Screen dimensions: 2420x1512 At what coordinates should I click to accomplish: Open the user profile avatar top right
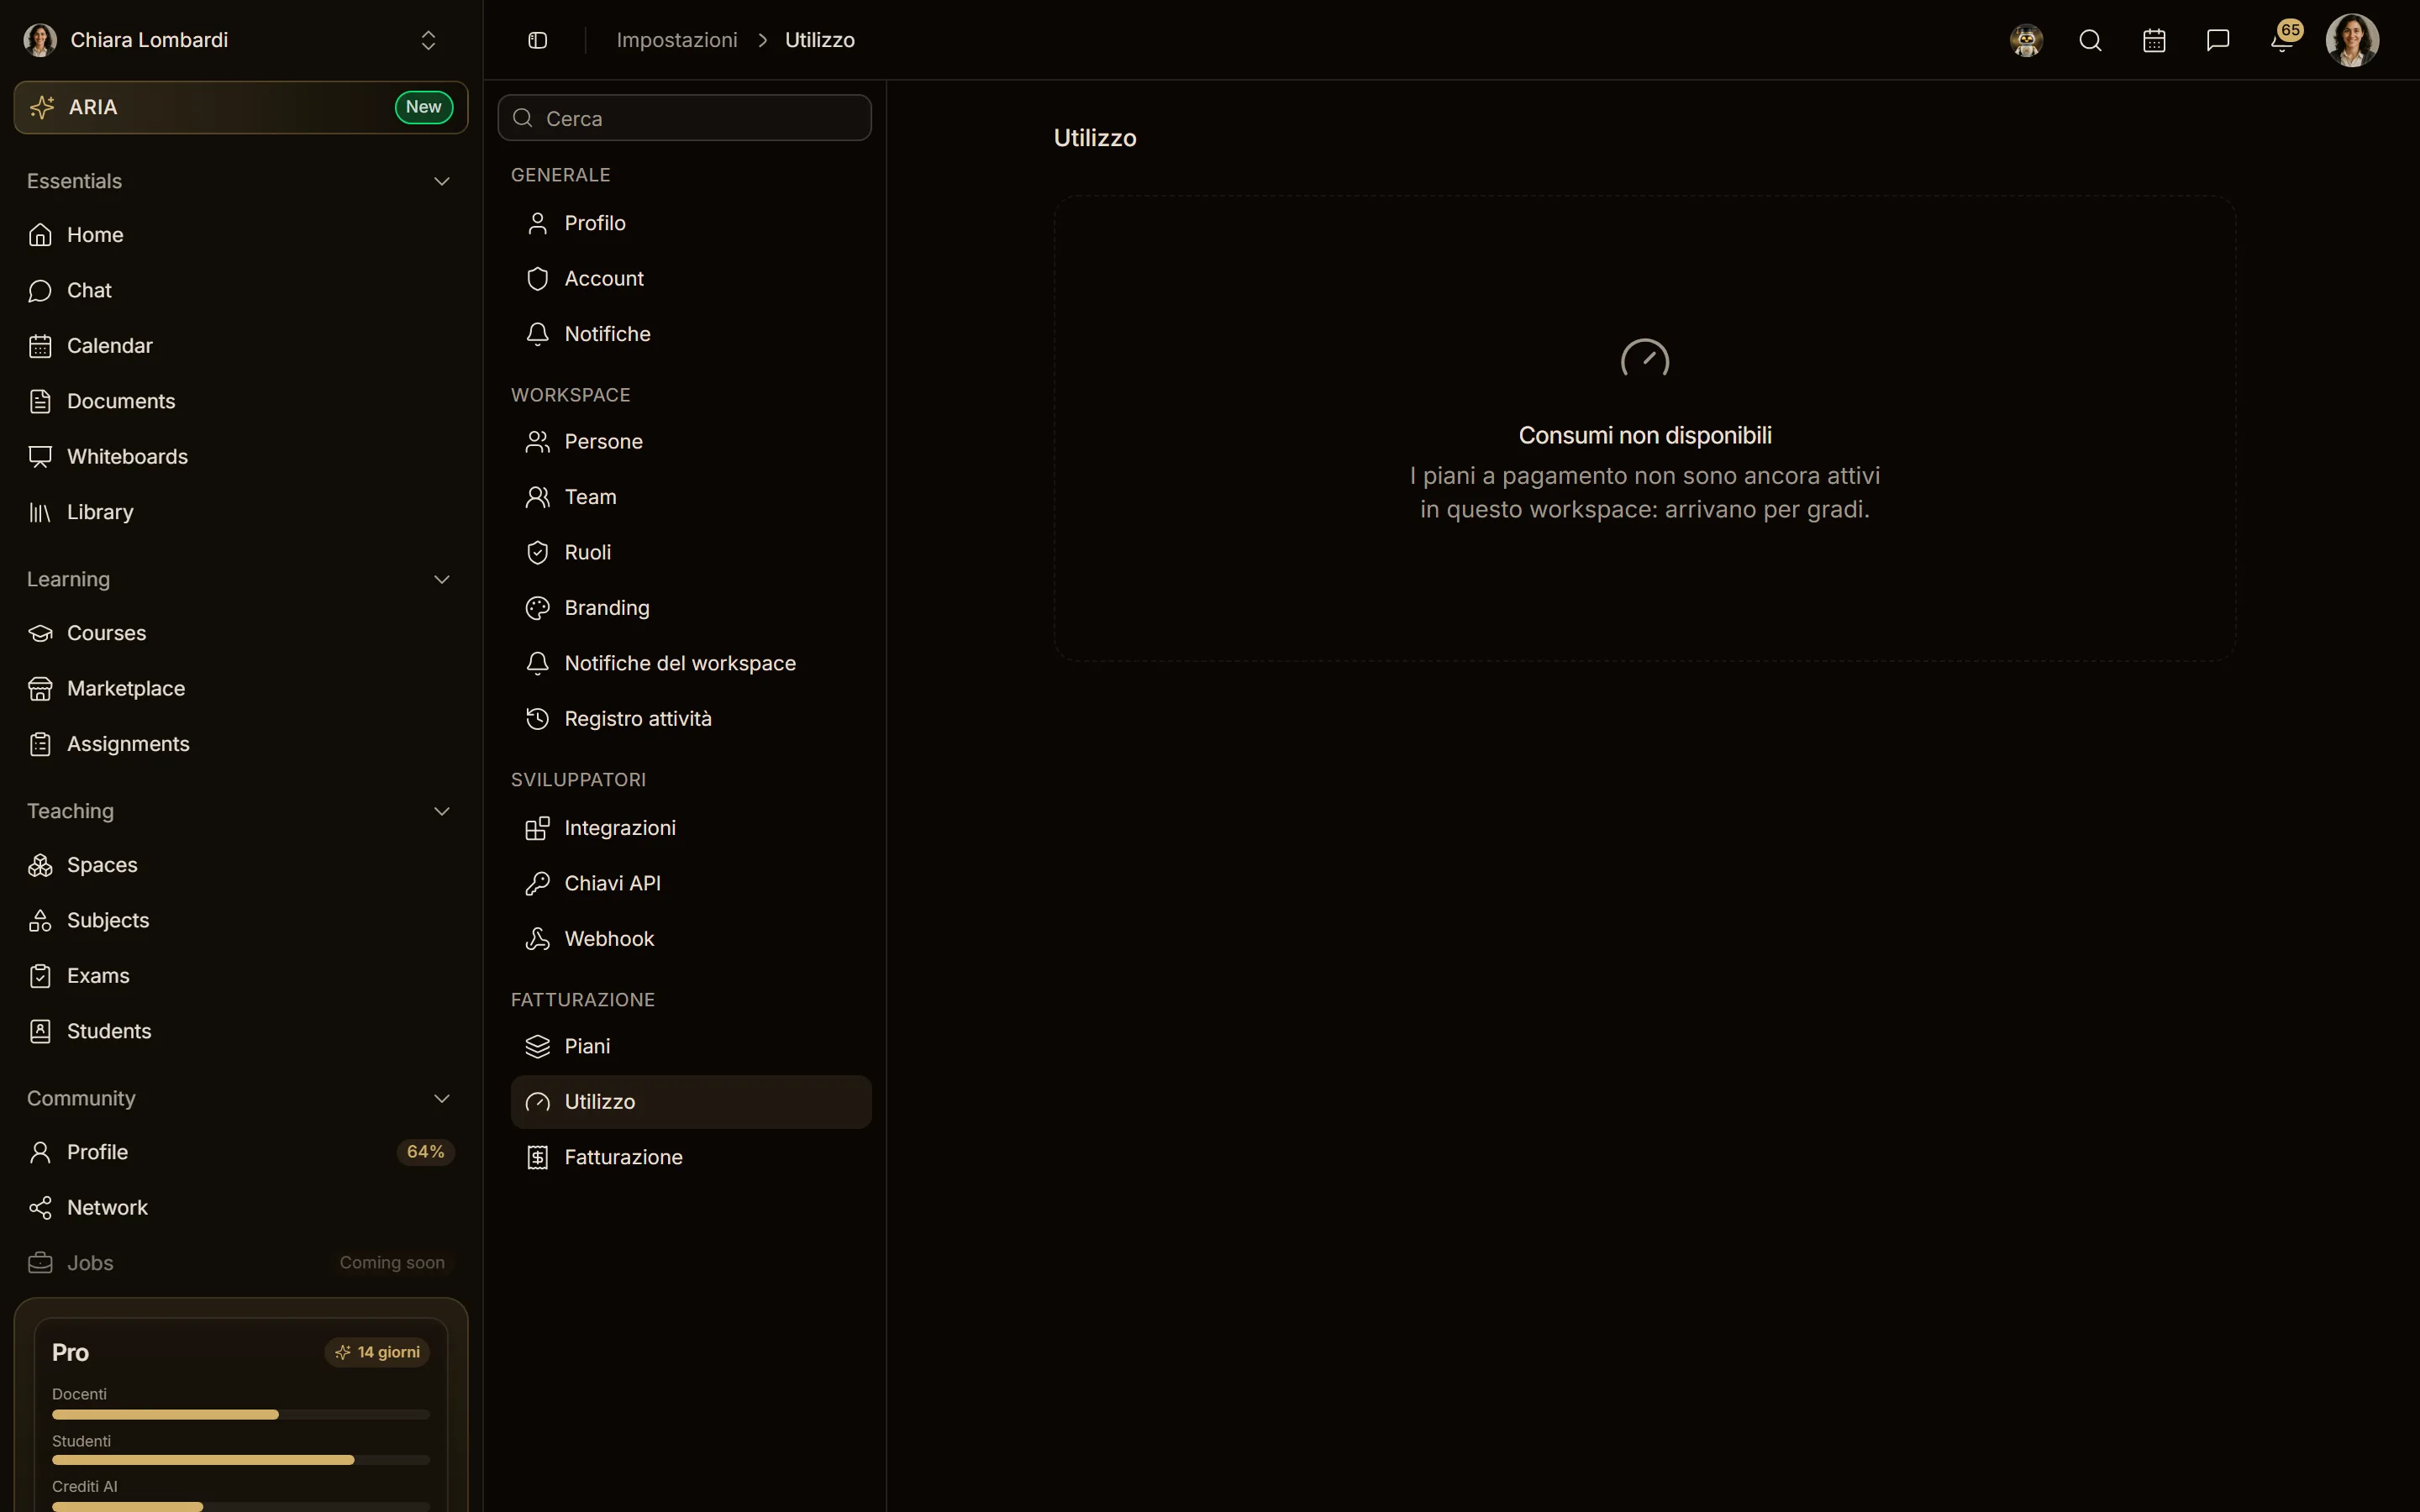(x=2352, y=40)
